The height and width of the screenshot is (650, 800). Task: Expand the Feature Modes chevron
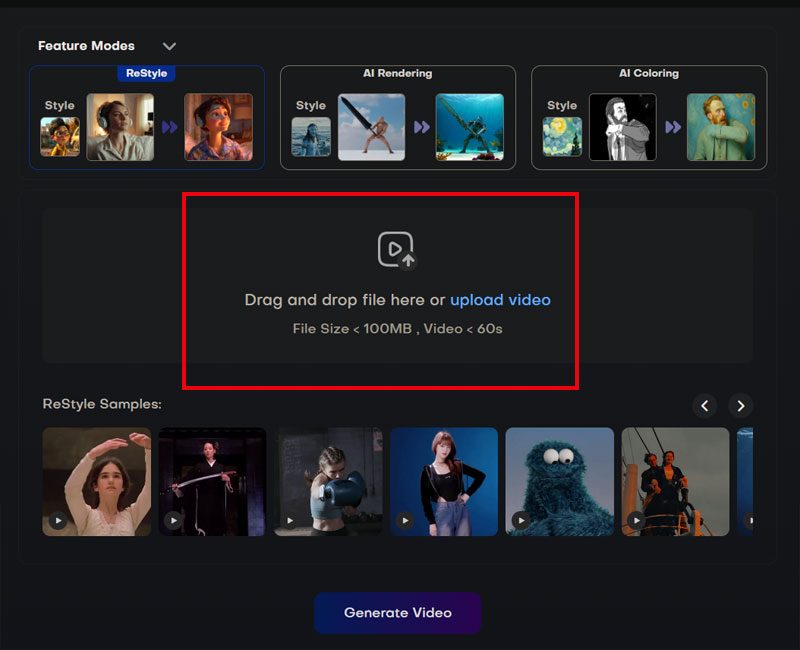[x=169, y=46]
